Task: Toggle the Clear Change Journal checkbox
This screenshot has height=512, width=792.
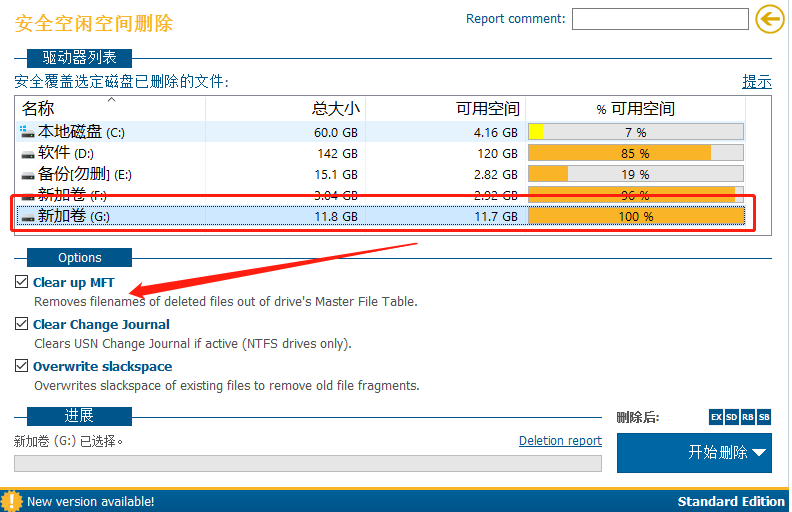Action: click(x=21, y=324)
